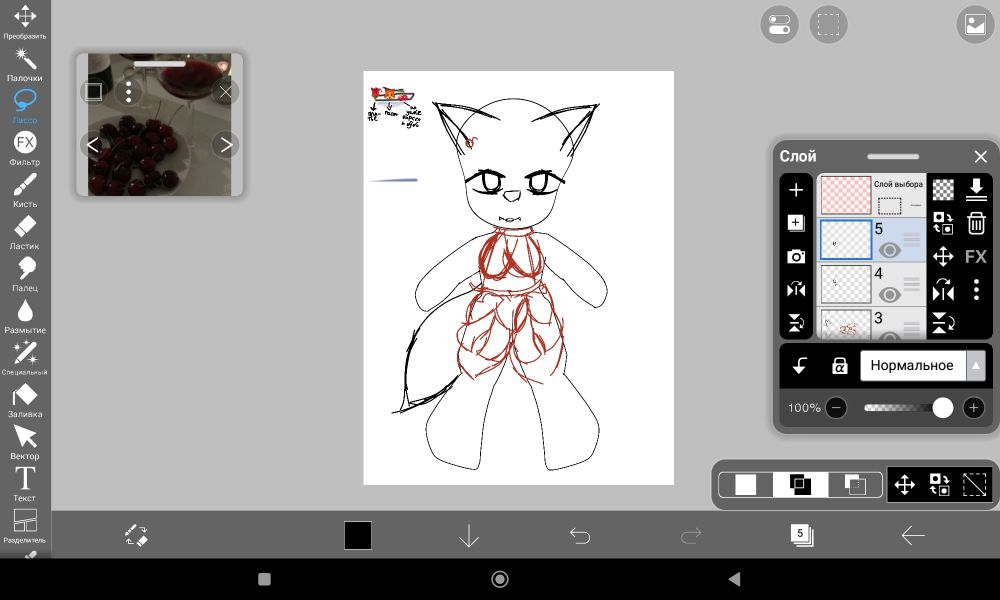Move layer with four-arrow icon in Layer panel
Screen dimensions: 1000x600
tap(943, 256)
